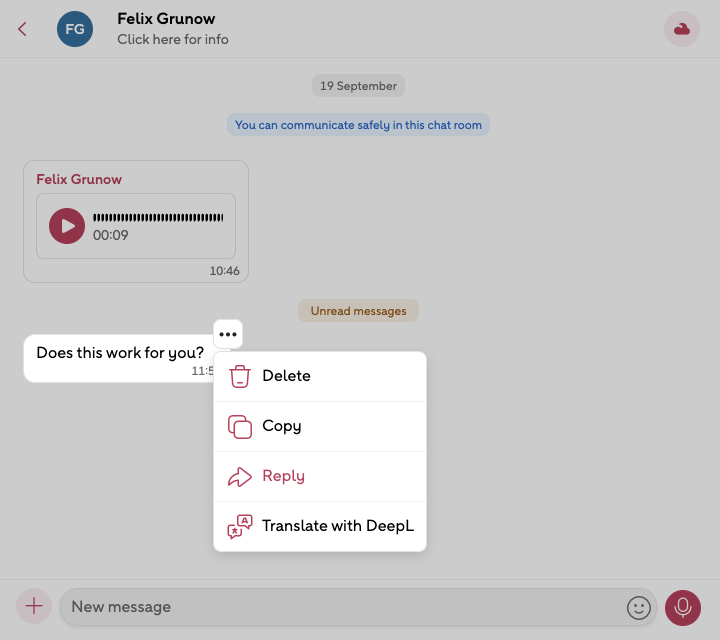
Task: Click the safe communication notice banner
Action: tap(358, 125)
